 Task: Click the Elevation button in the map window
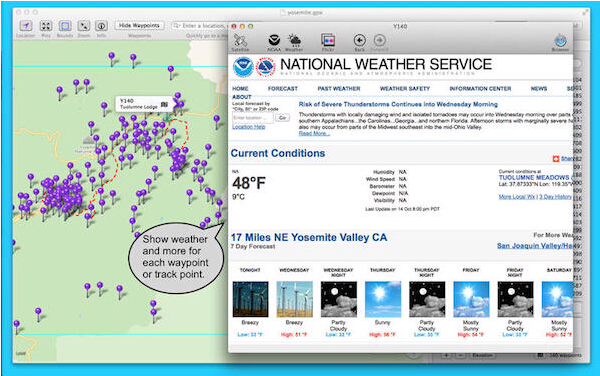(483, 355)
